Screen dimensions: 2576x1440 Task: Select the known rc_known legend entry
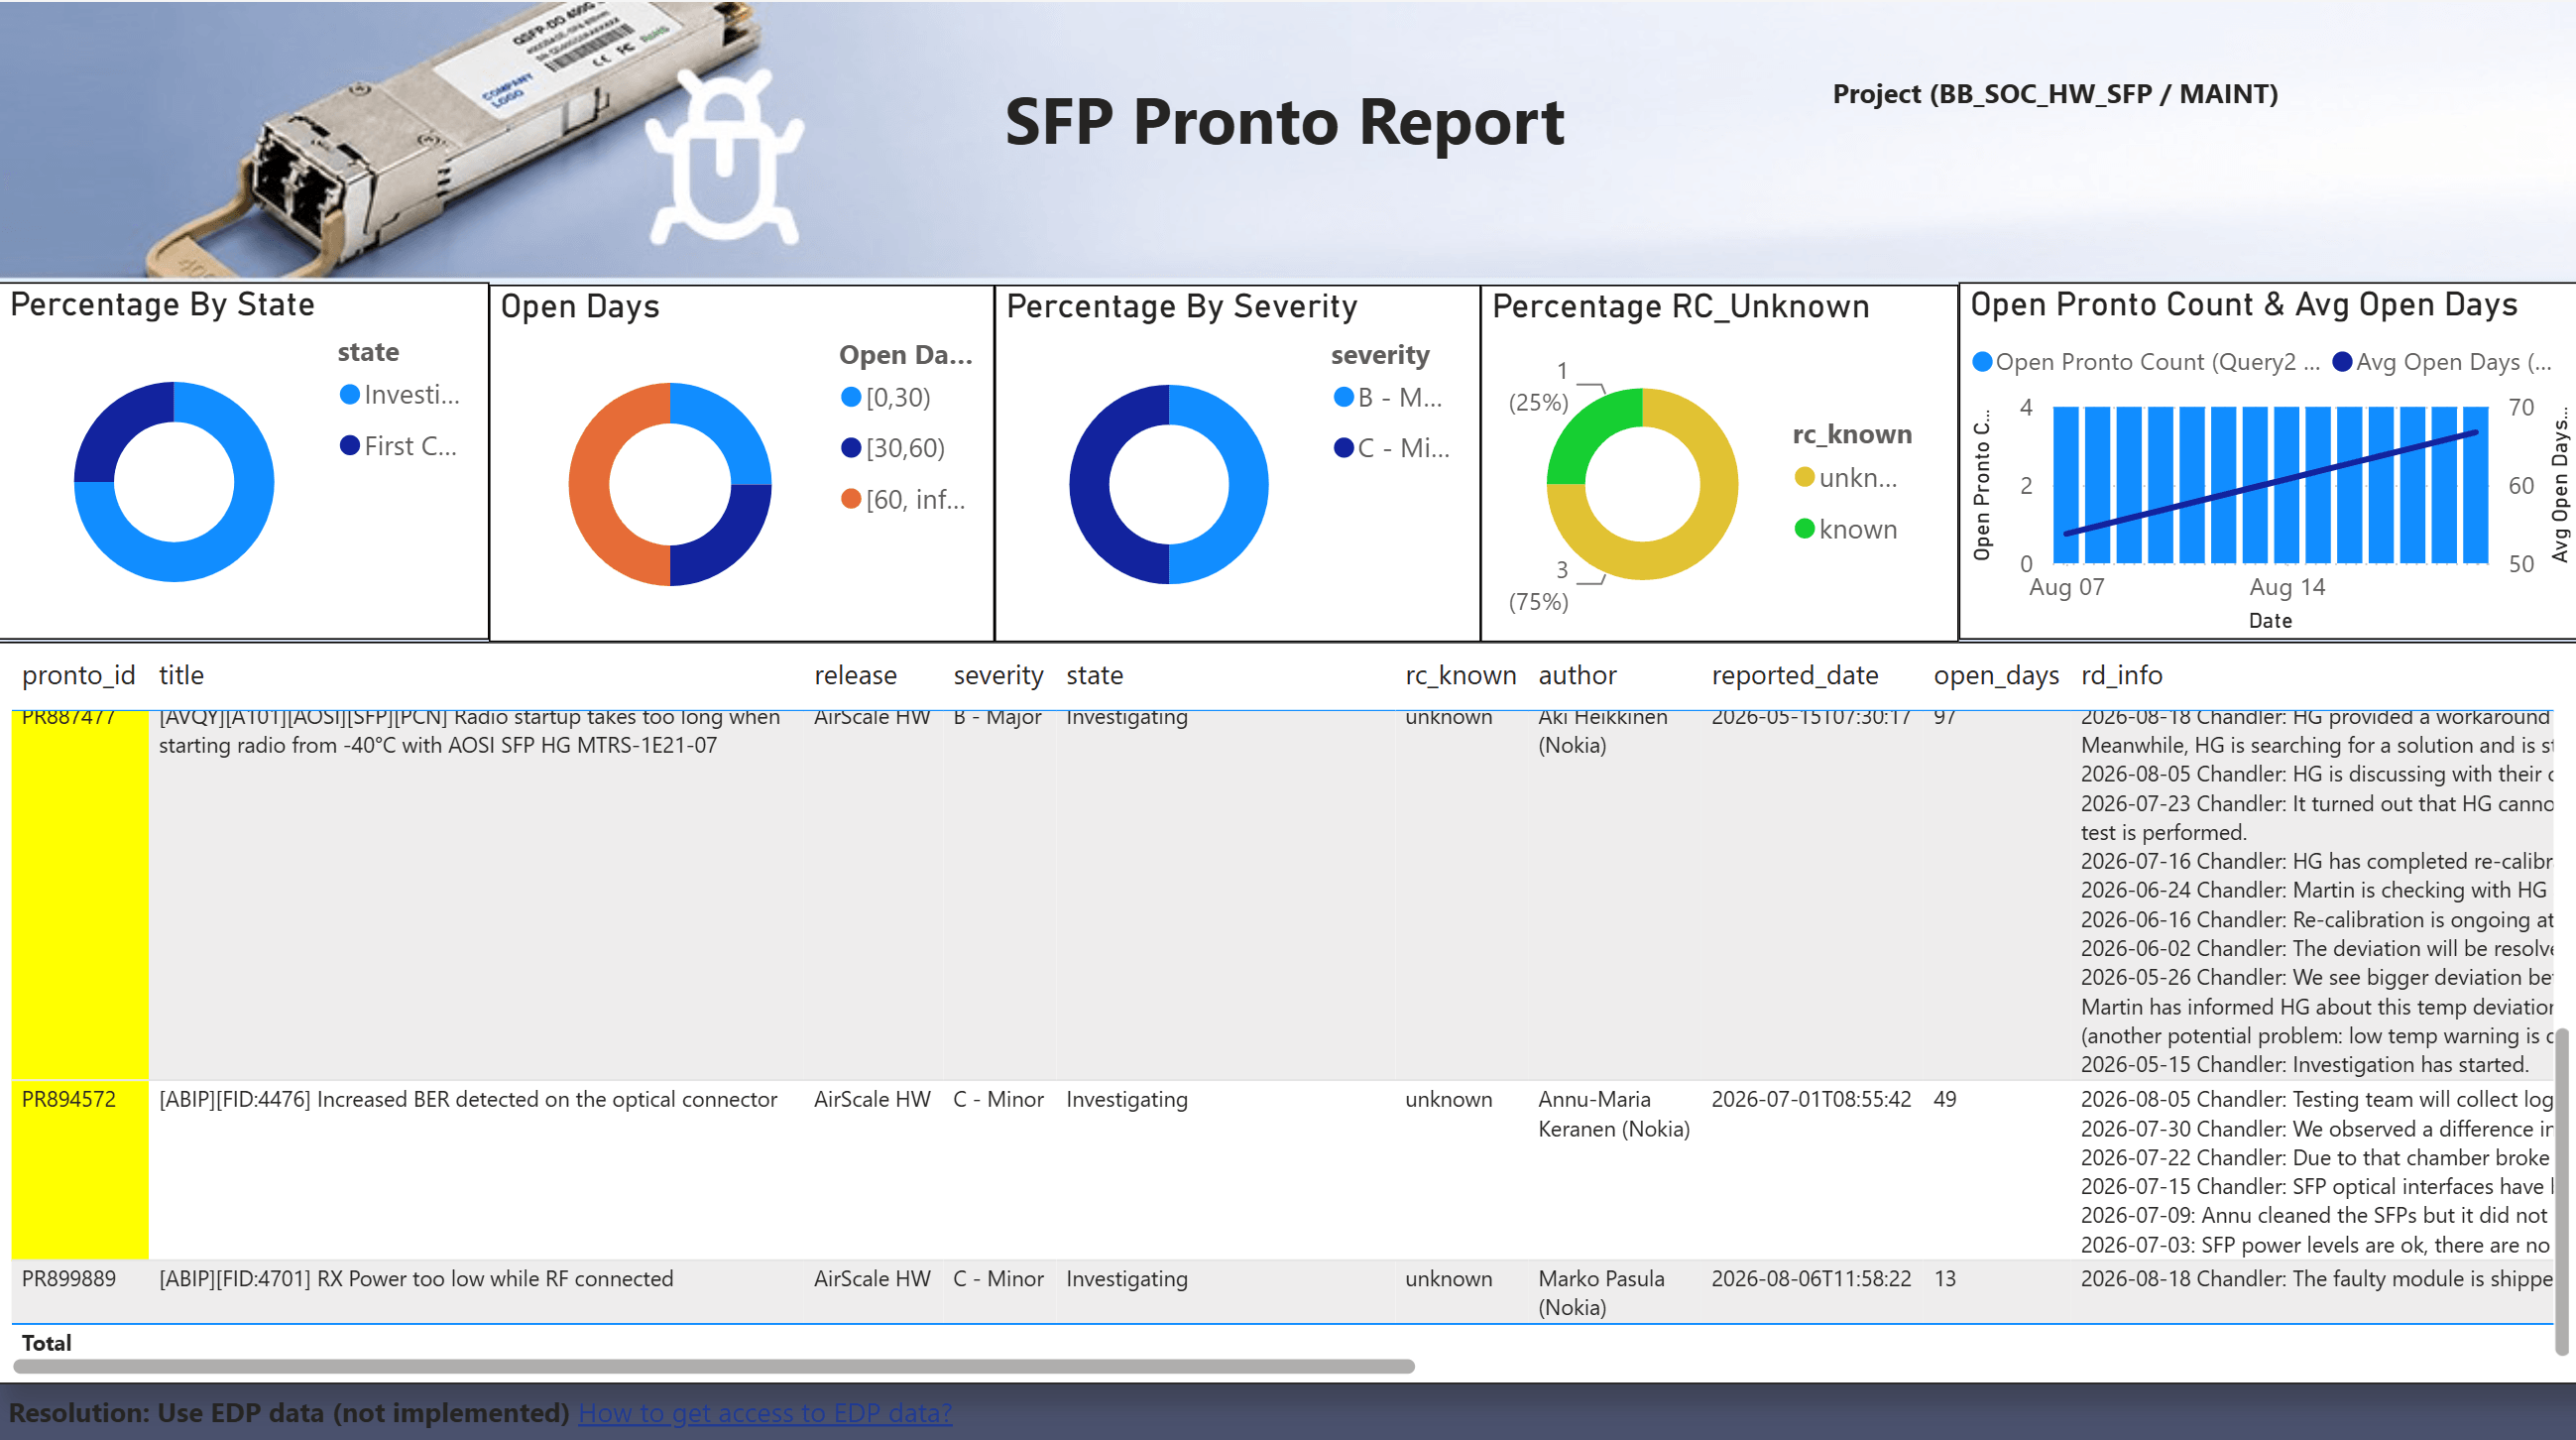click(1846, 529)
